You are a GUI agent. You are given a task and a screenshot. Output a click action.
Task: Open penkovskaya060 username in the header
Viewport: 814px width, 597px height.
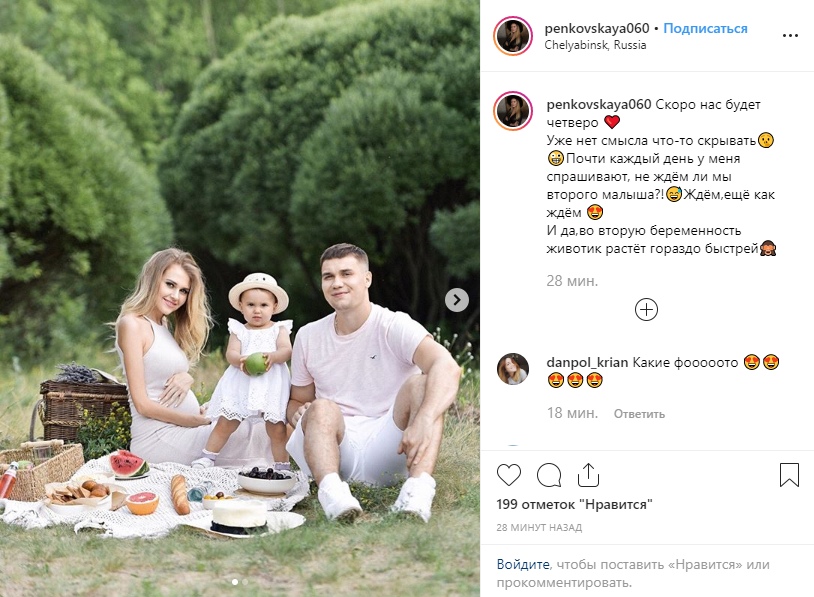[x=597, y=29]
